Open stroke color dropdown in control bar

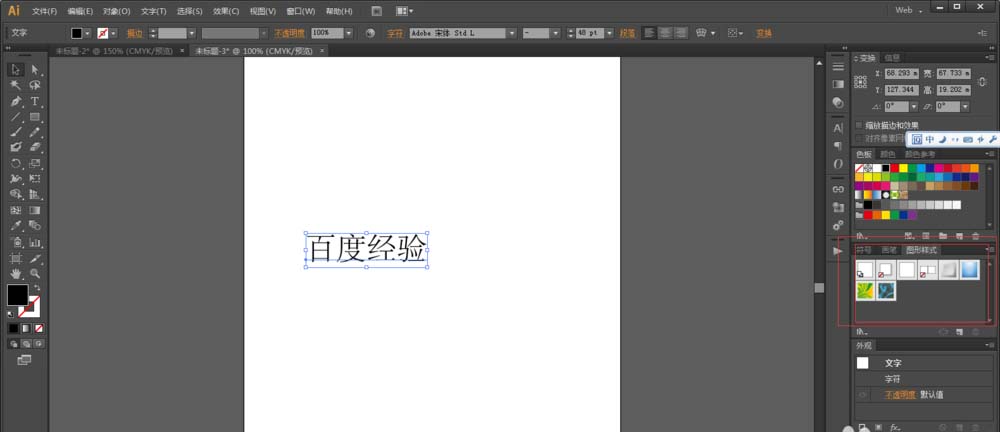(x=114, y=33)
